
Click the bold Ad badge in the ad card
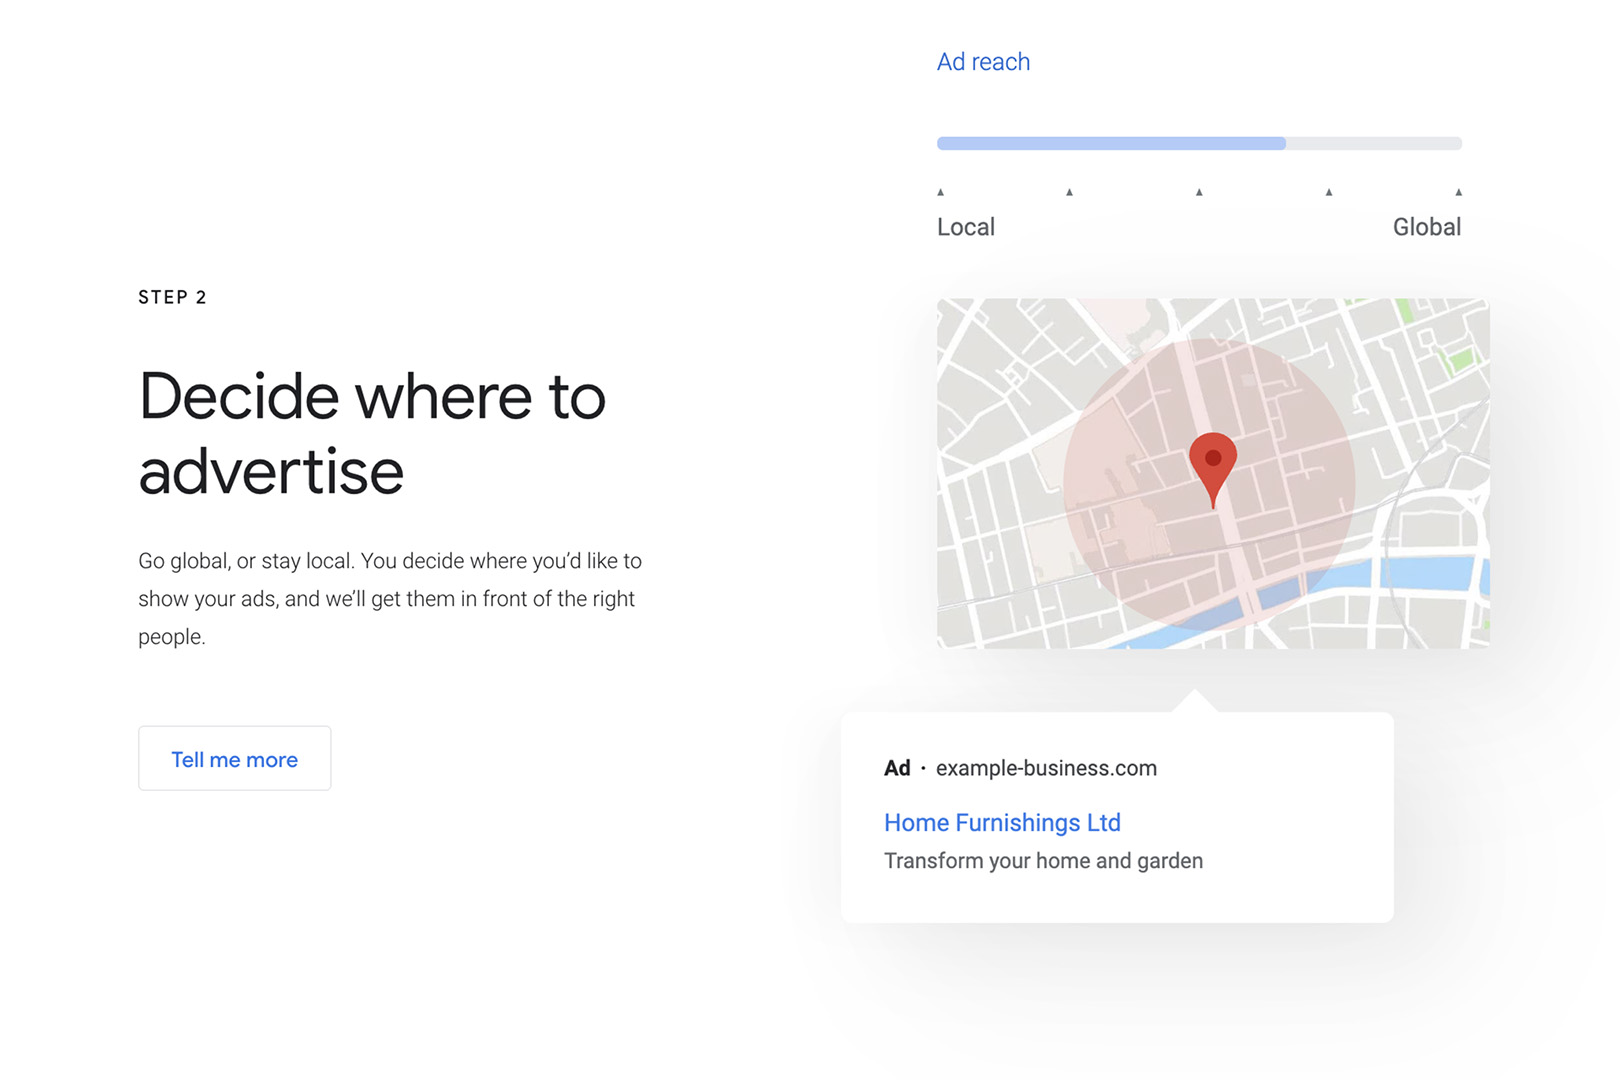(x=897, y=768)
